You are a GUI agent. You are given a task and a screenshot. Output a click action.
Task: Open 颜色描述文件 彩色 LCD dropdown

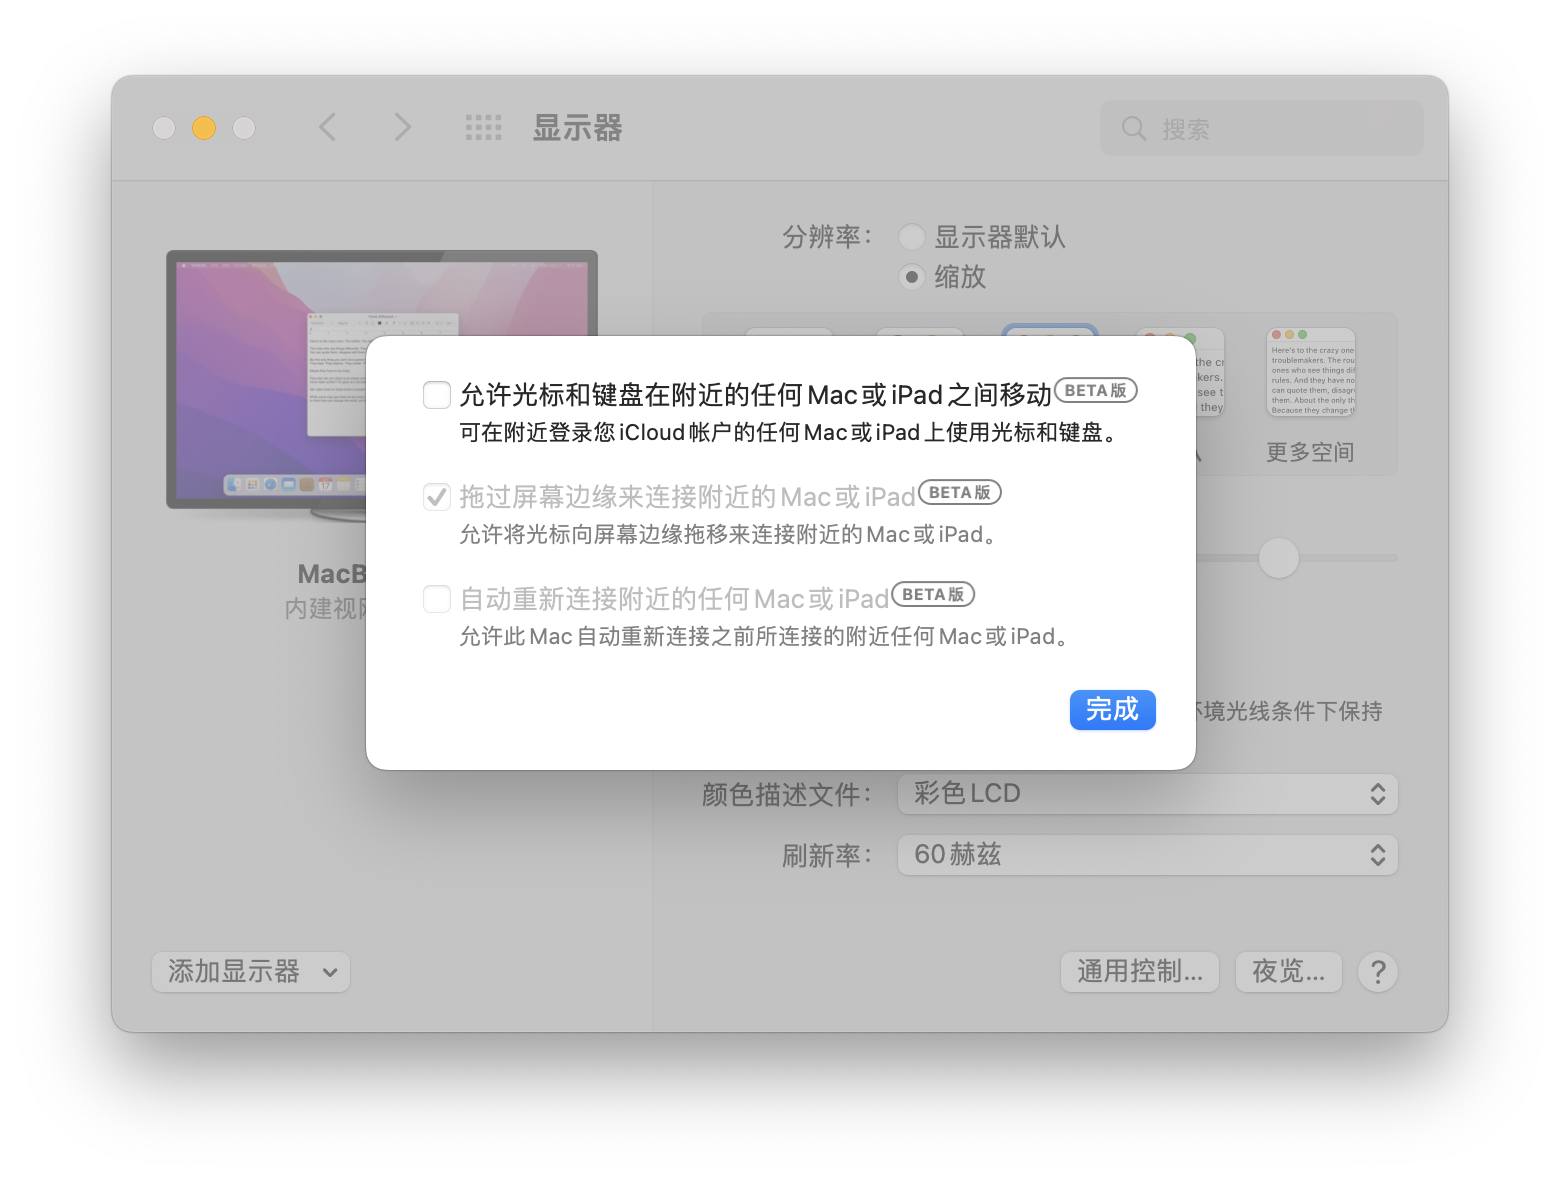1147,794
